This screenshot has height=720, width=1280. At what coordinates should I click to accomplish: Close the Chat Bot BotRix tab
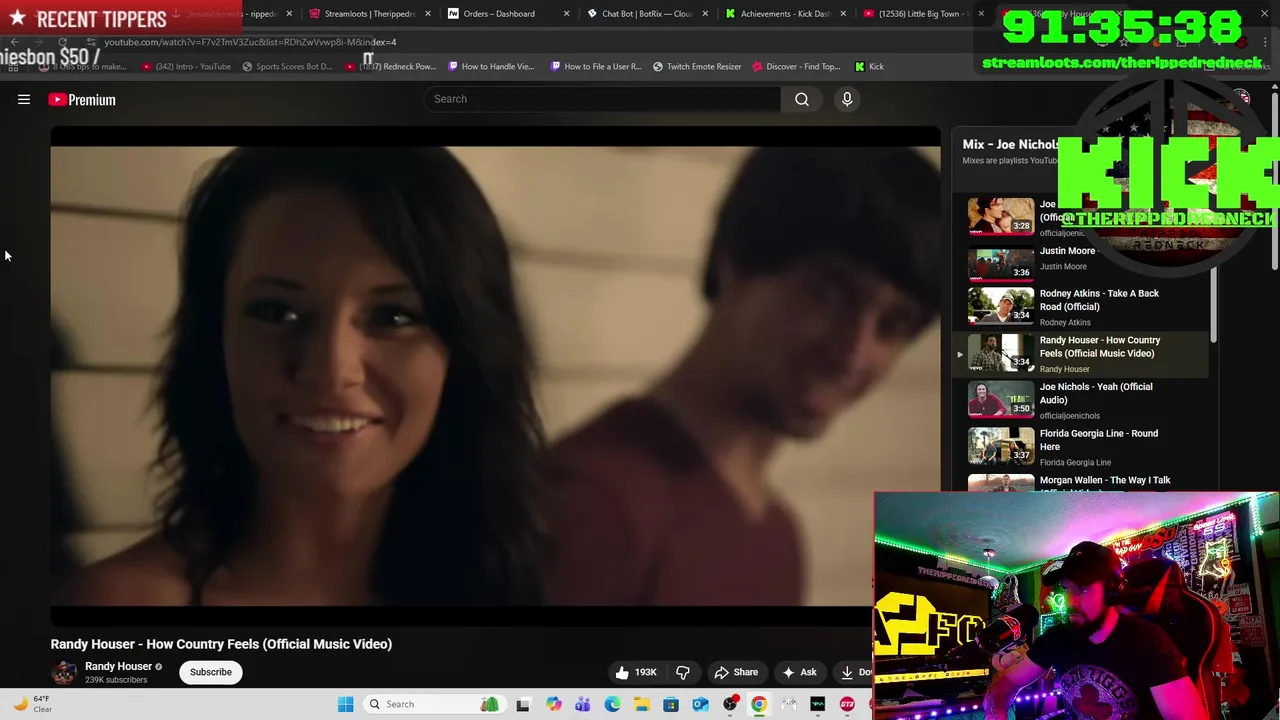[705, 14]
